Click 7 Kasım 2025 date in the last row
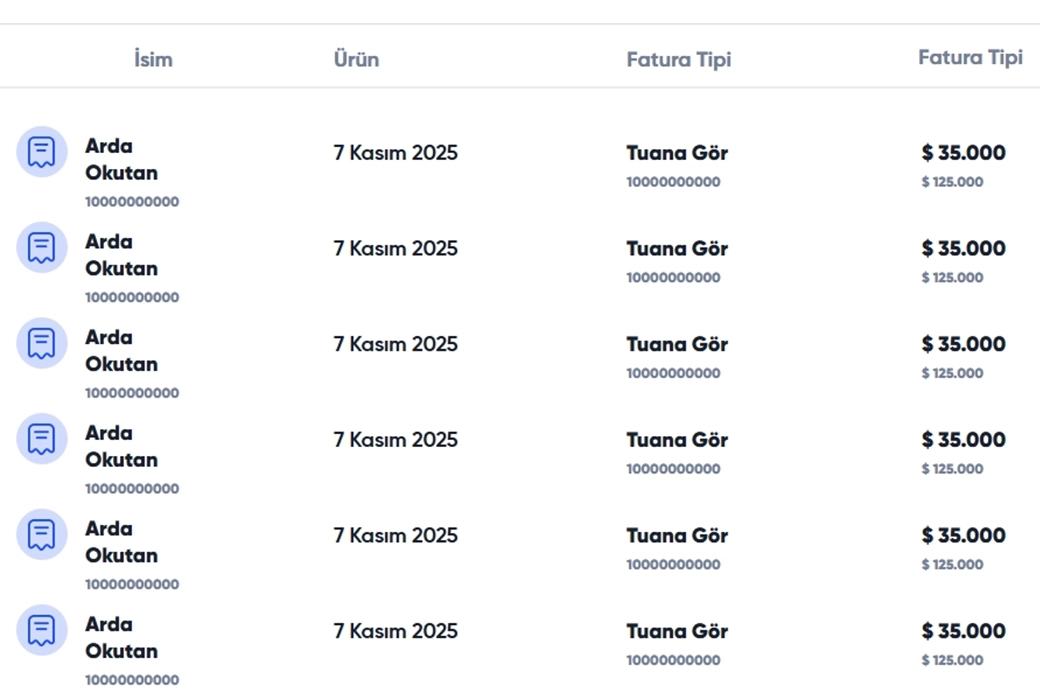This screenshot has width=1040, height=700. pyautogui.click(x=396, y=631)
